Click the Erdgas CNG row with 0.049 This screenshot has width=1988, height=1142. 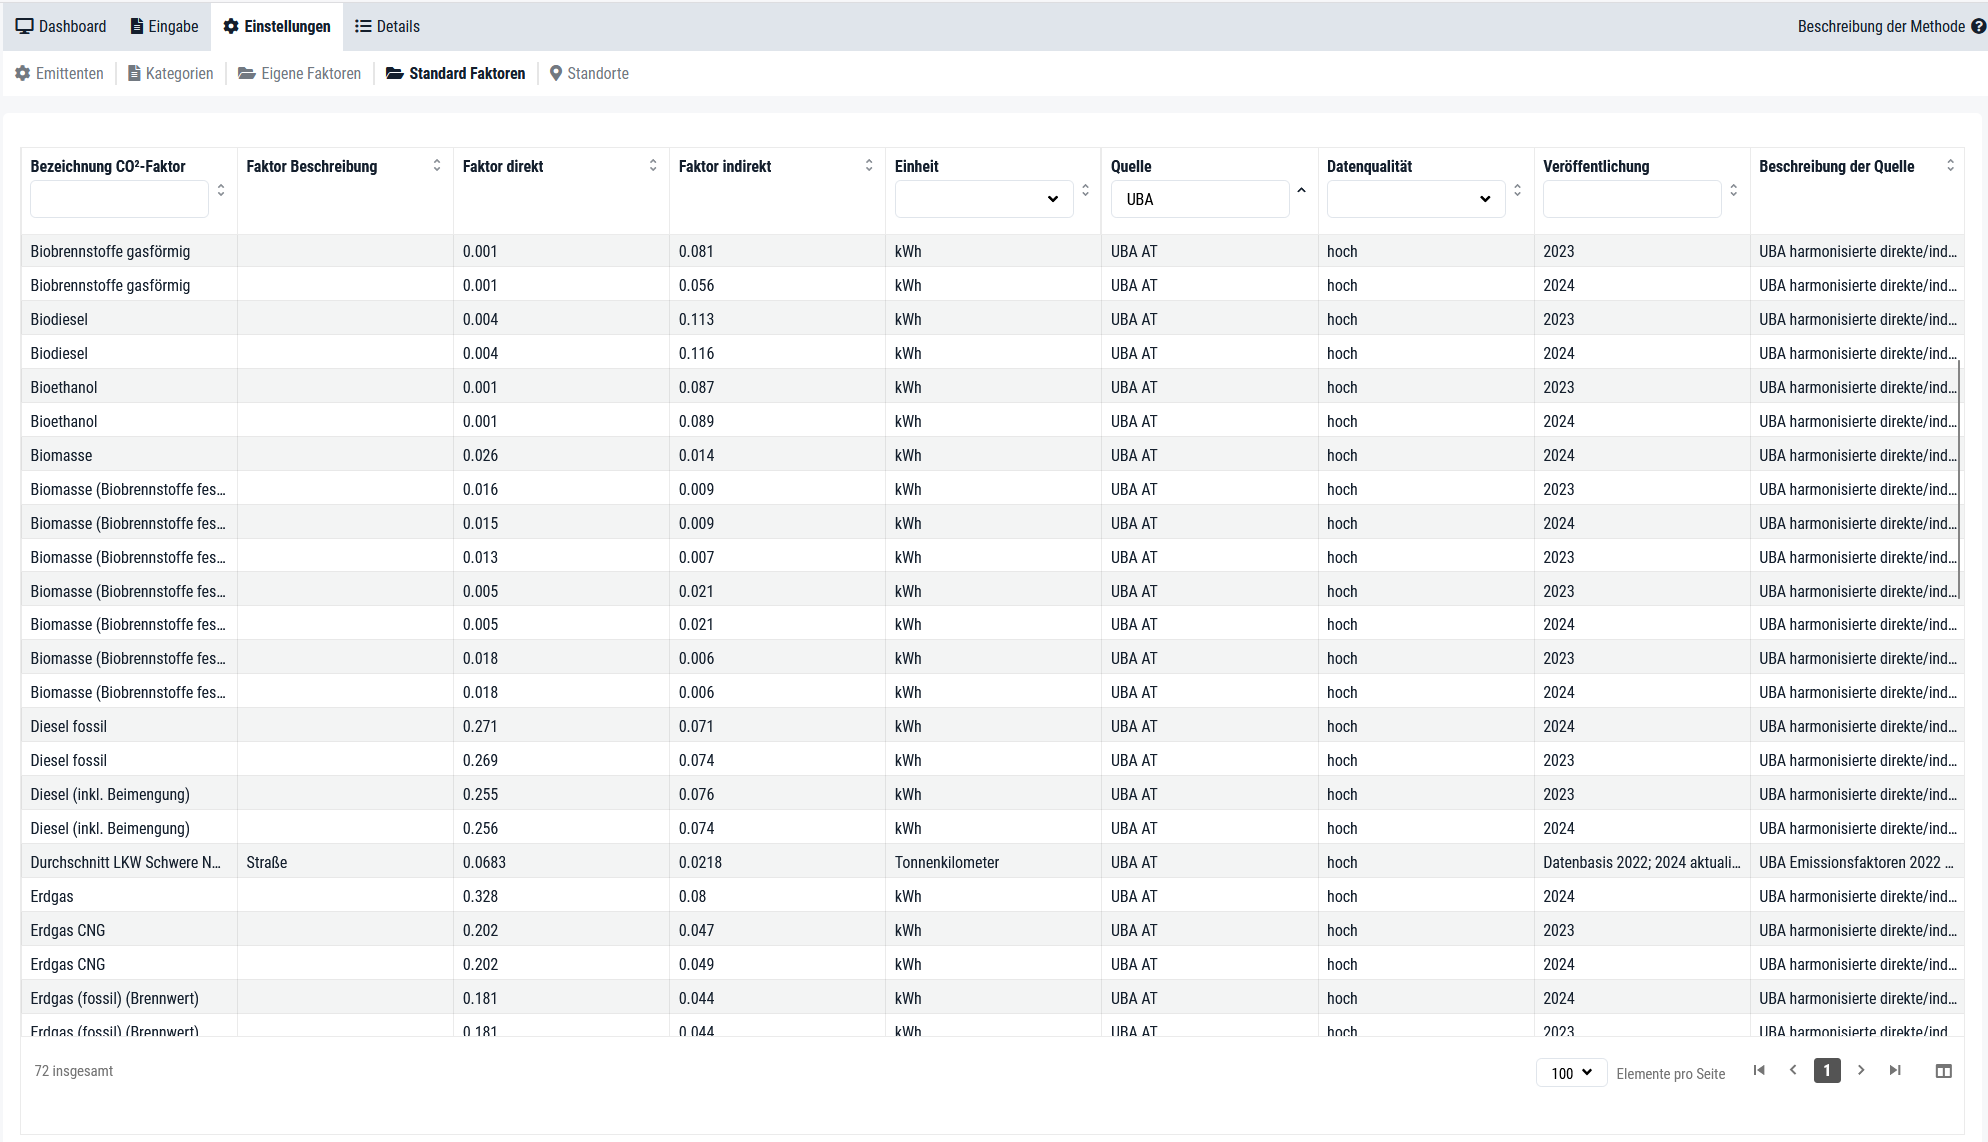click(992, 964)
